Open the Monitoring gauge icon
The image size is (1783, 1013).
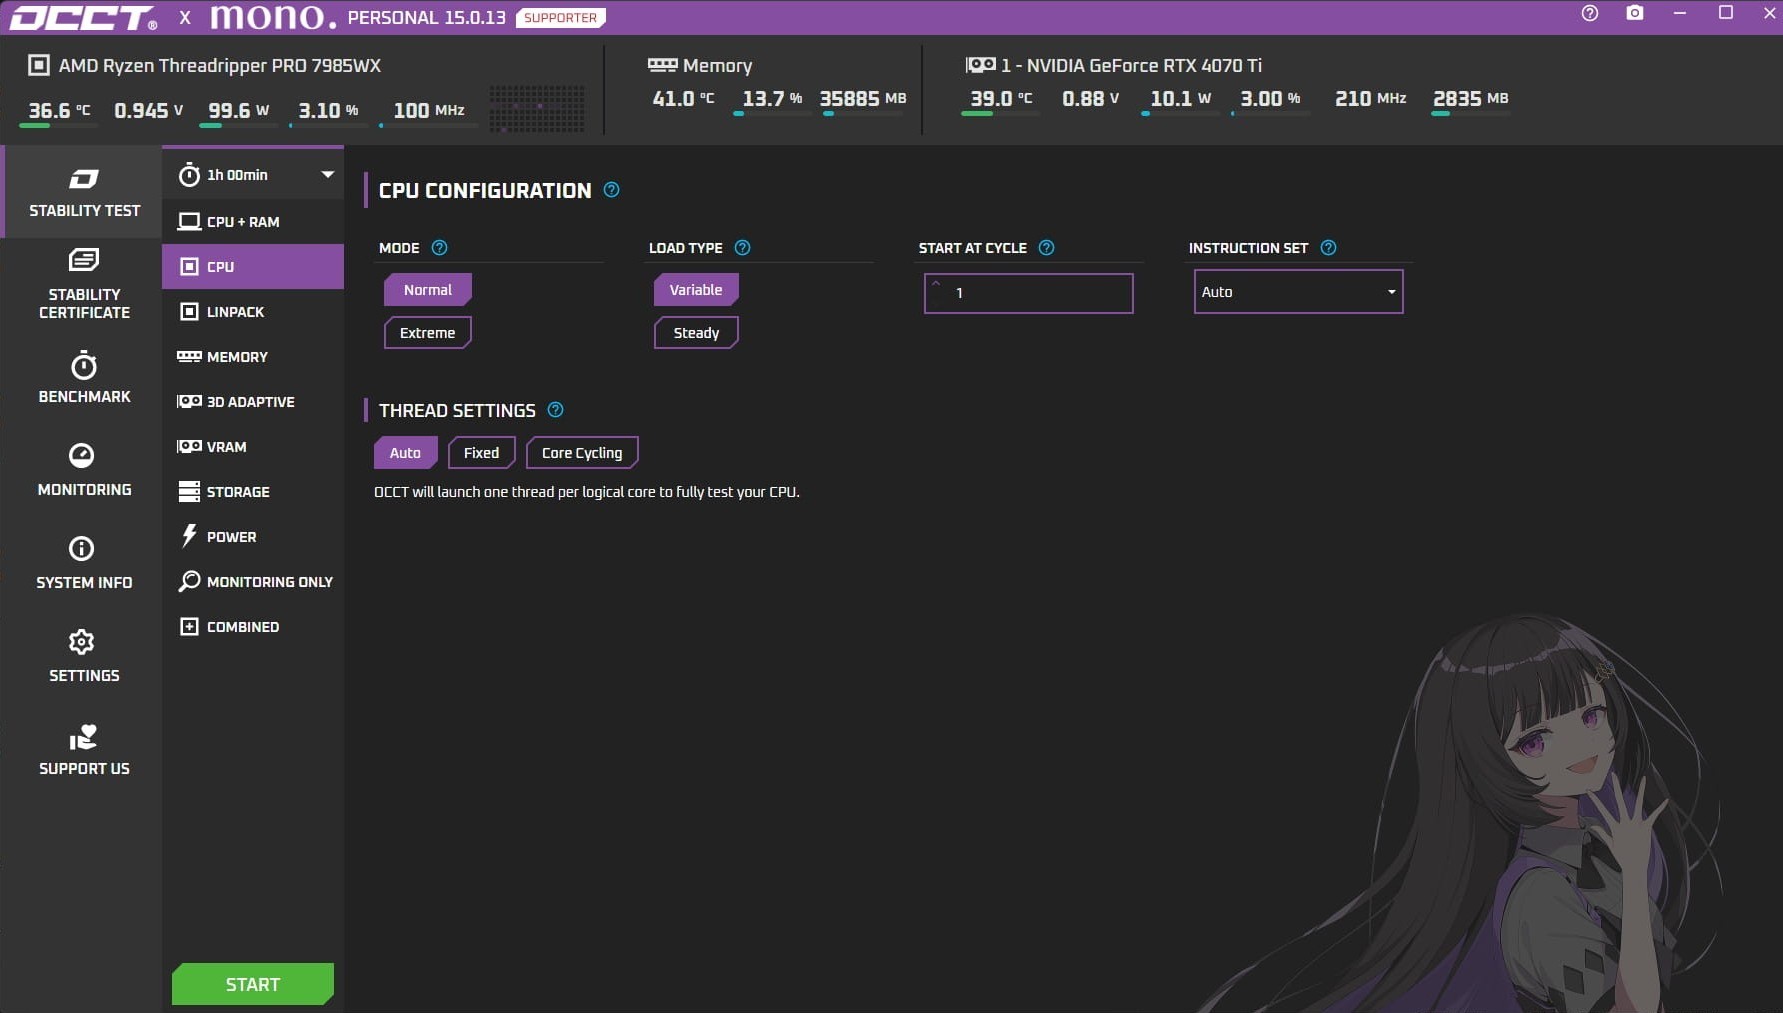tap(82, 456)
